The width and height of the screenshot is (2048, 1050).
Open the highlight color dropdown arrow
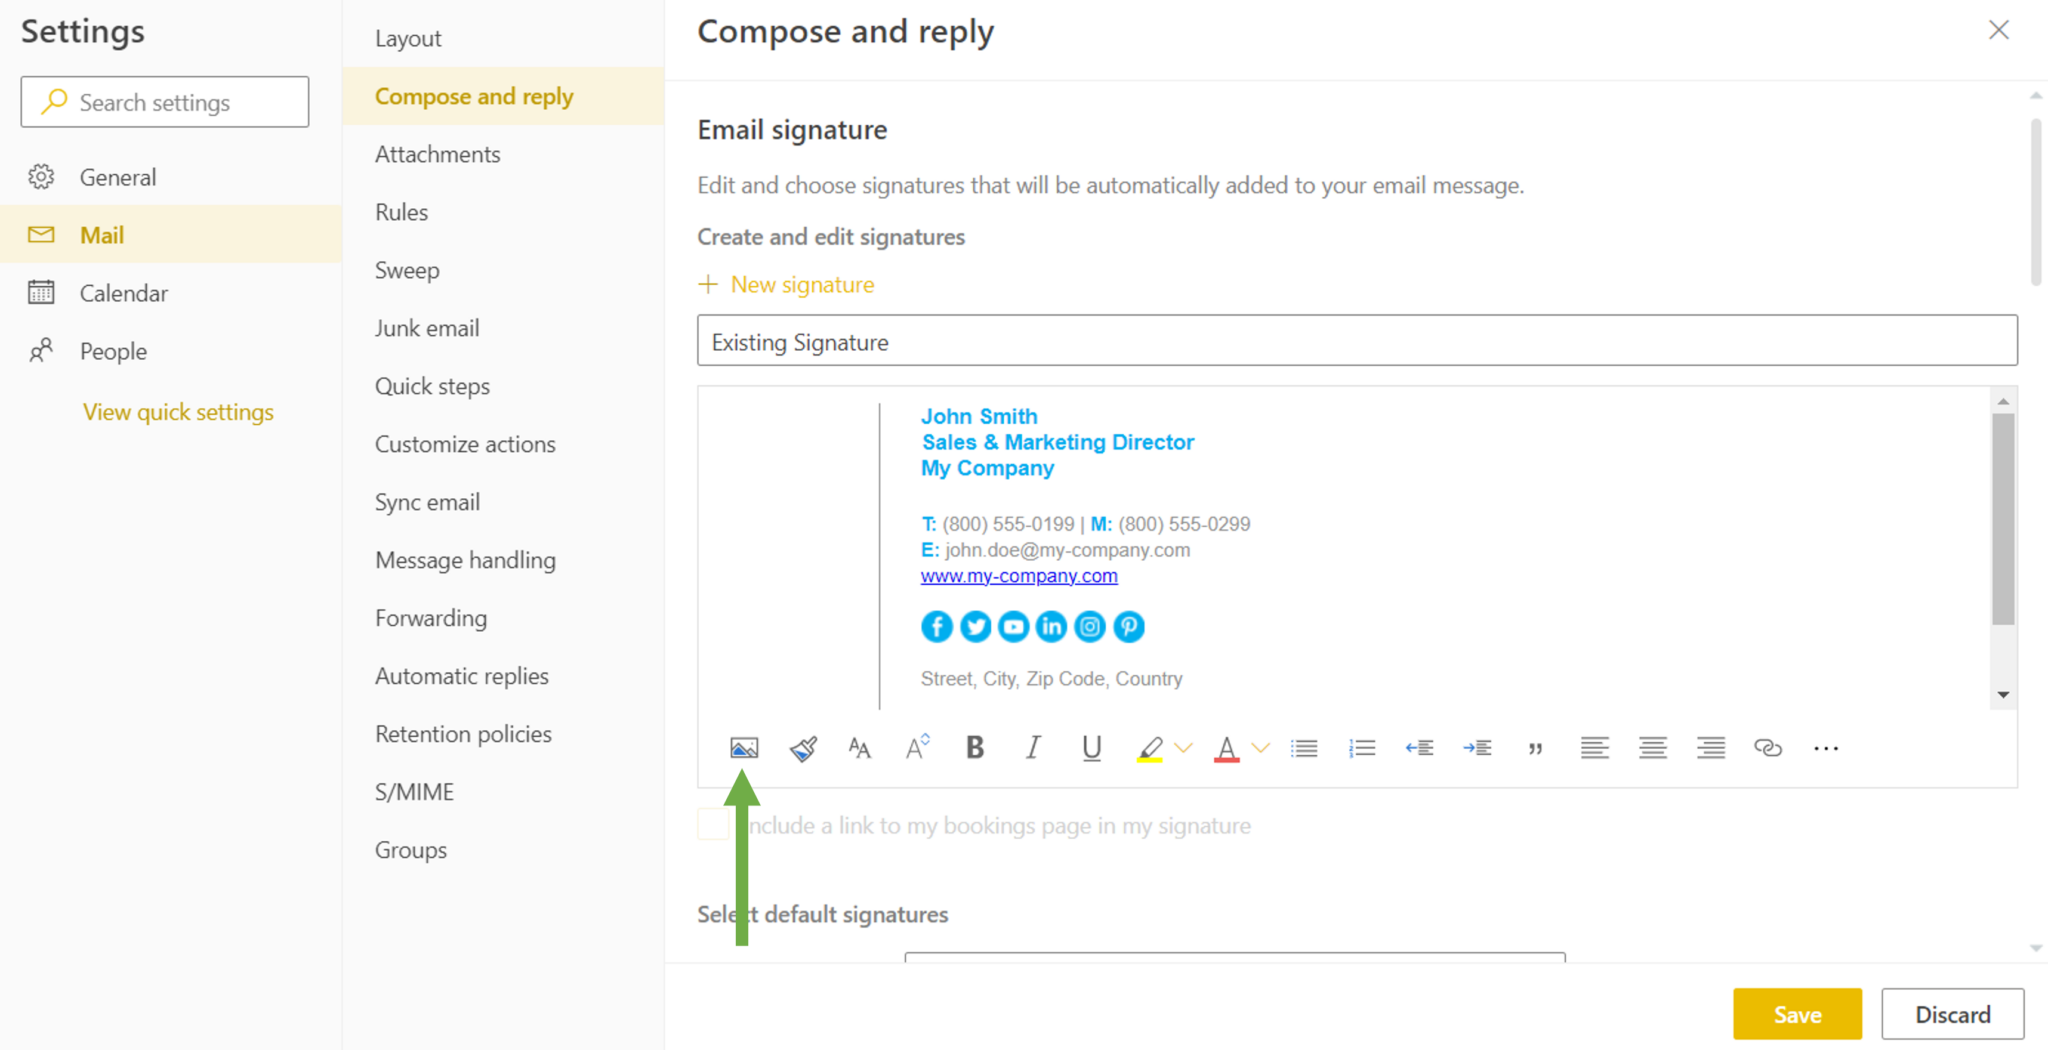[x=1184, y=748]
